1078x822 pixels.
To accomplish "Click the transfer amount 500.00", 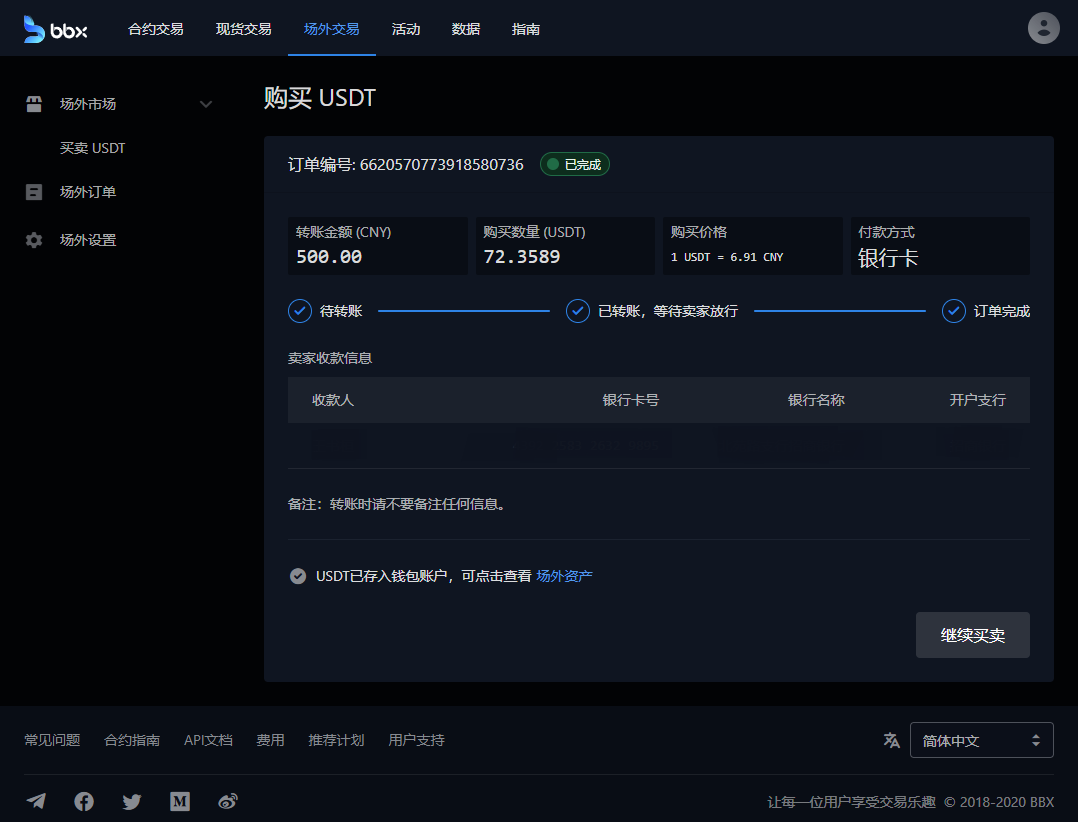I will tap(329, 256).
